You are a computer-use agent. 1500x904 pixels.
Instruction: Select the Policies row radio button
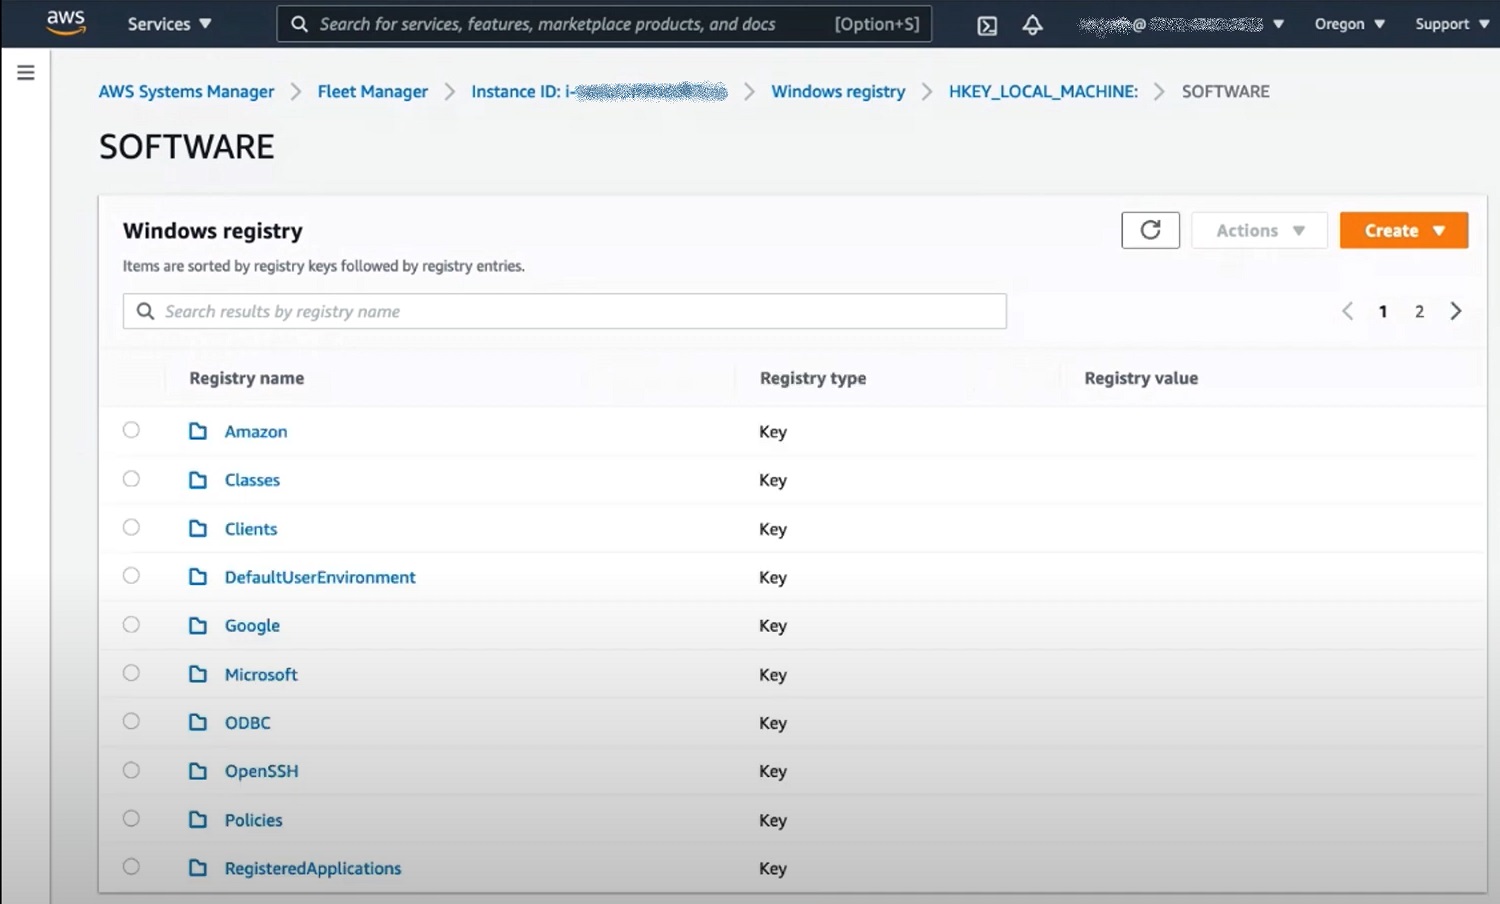[x=131, y=818]
